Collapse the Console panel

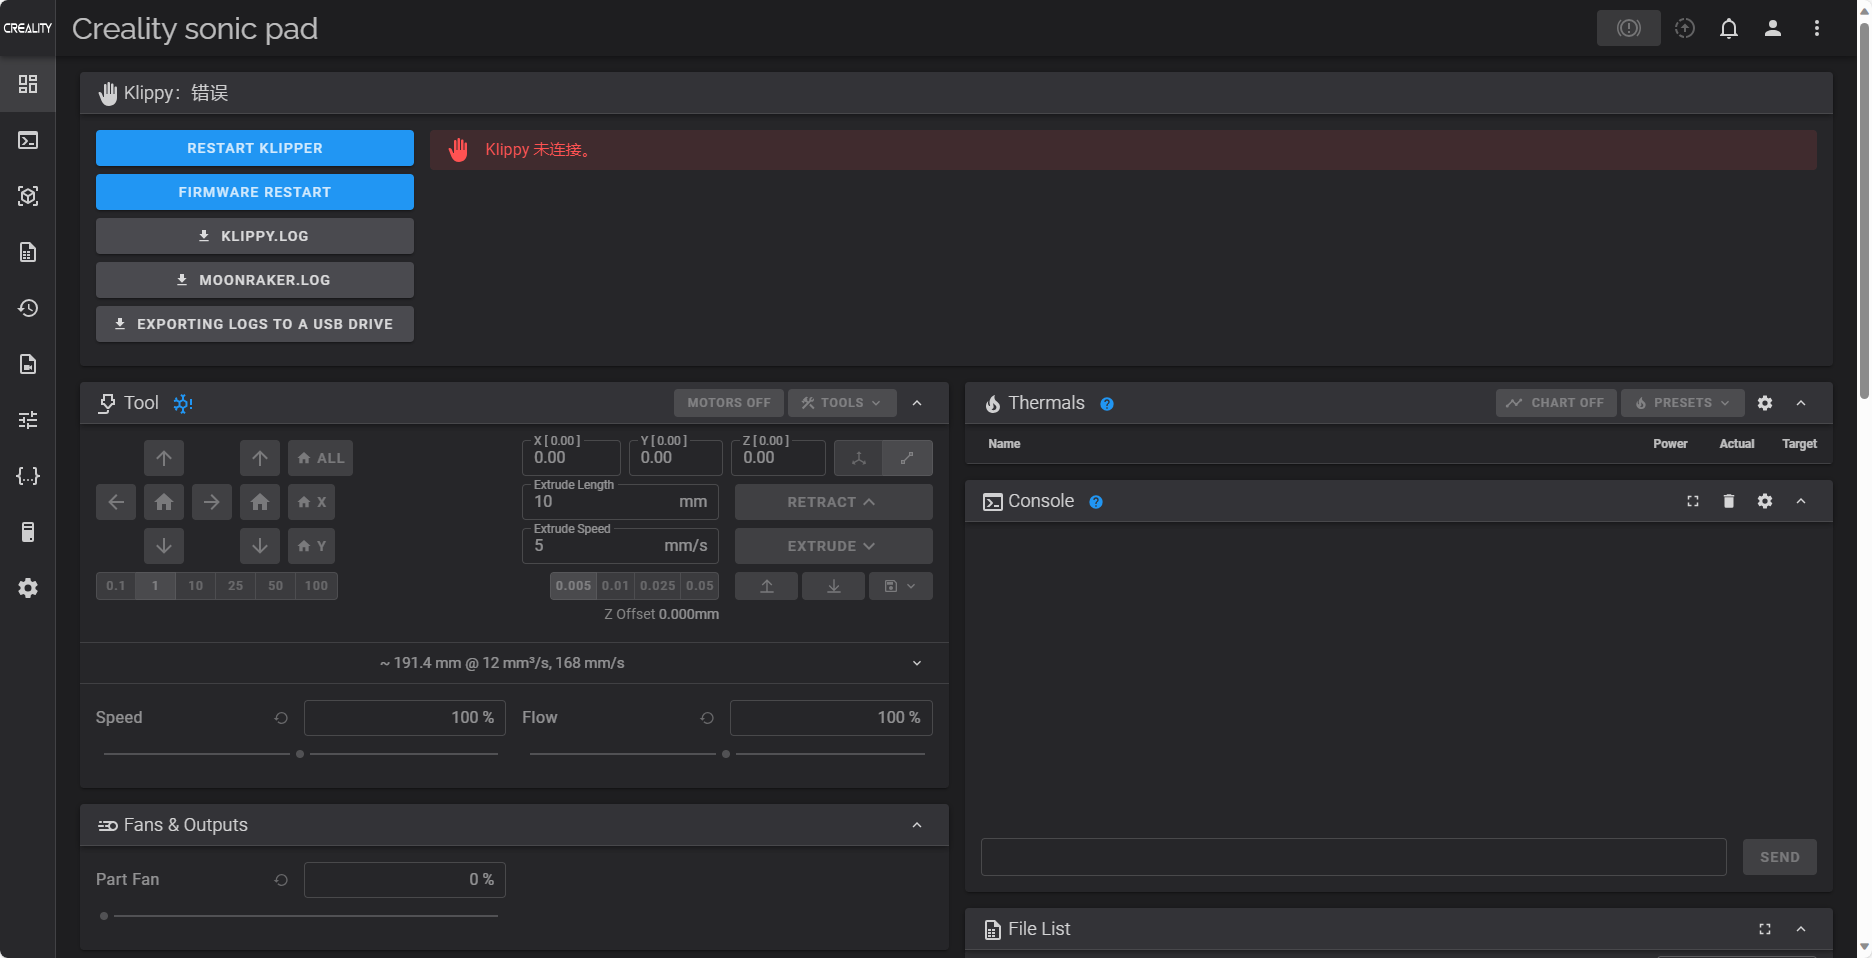pos(1801,501)
